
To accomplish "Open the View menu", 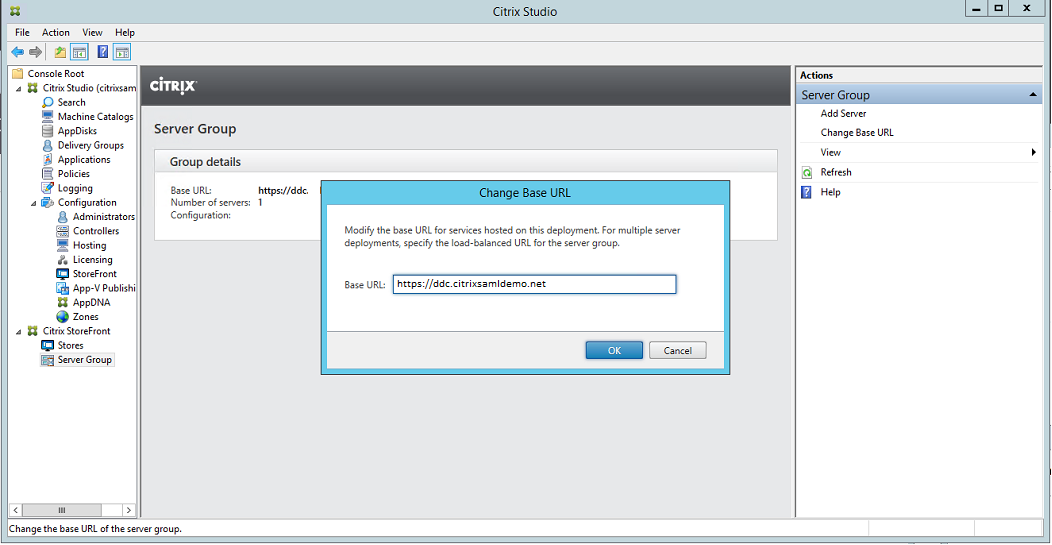I will (x=93, y=32).
